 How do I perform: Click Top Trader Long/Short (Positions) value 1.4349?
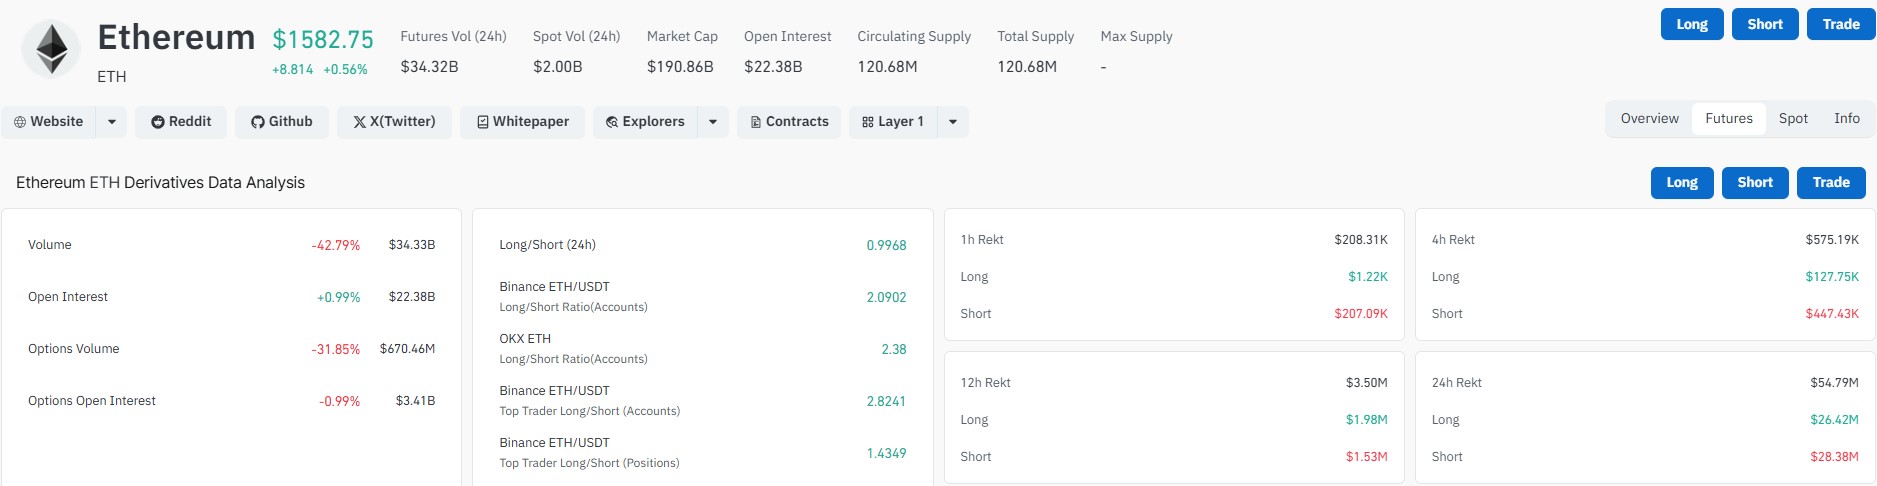(x=886, y=453)
